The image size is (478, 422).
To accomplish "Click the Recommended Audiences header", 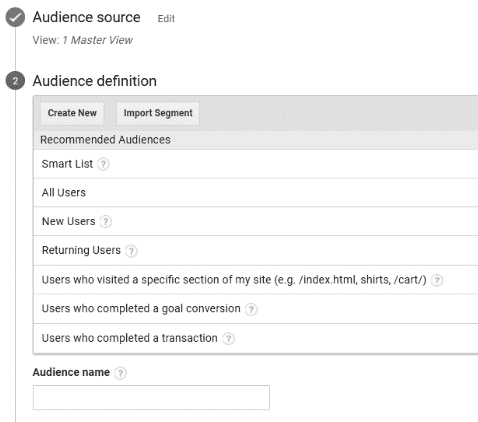I will pyautogui.click(x=256, y=140).
